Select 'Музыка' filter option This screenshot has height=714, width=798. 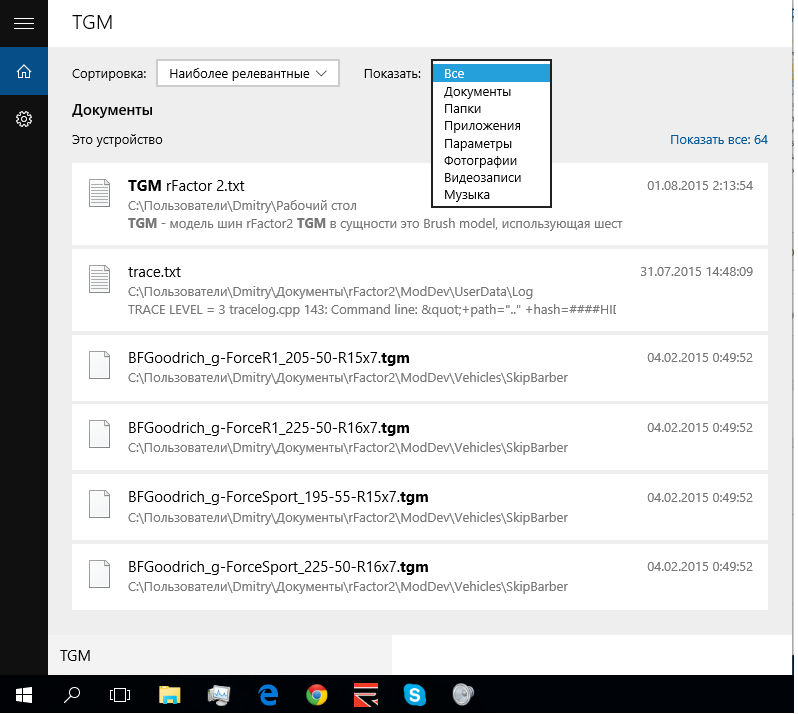click(x=466, y=194)
